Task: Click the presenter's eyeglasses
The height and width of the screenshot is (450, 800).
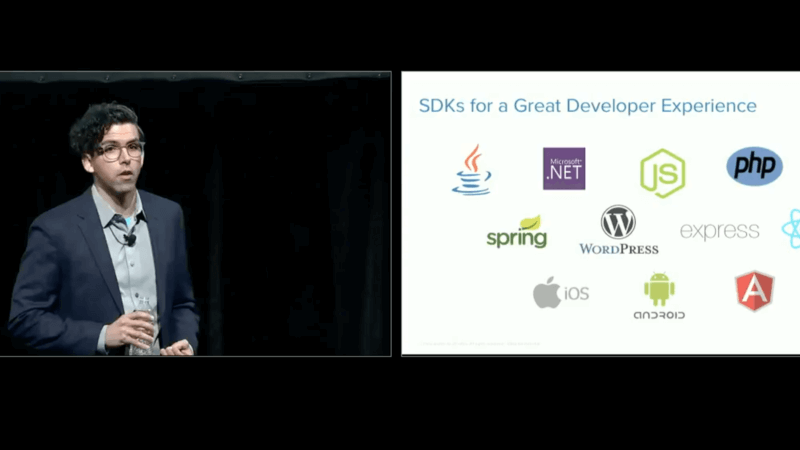Action: coord(121,150)
